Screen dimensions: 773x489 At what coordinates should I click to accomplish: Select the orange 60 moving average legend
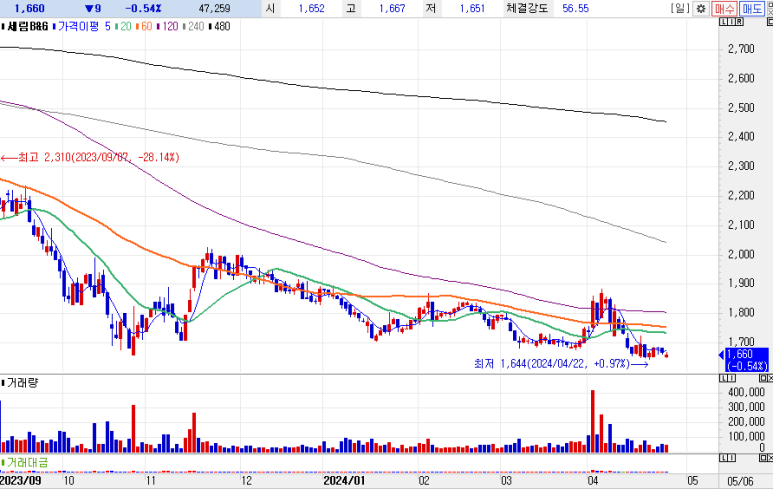coord(146,27)
